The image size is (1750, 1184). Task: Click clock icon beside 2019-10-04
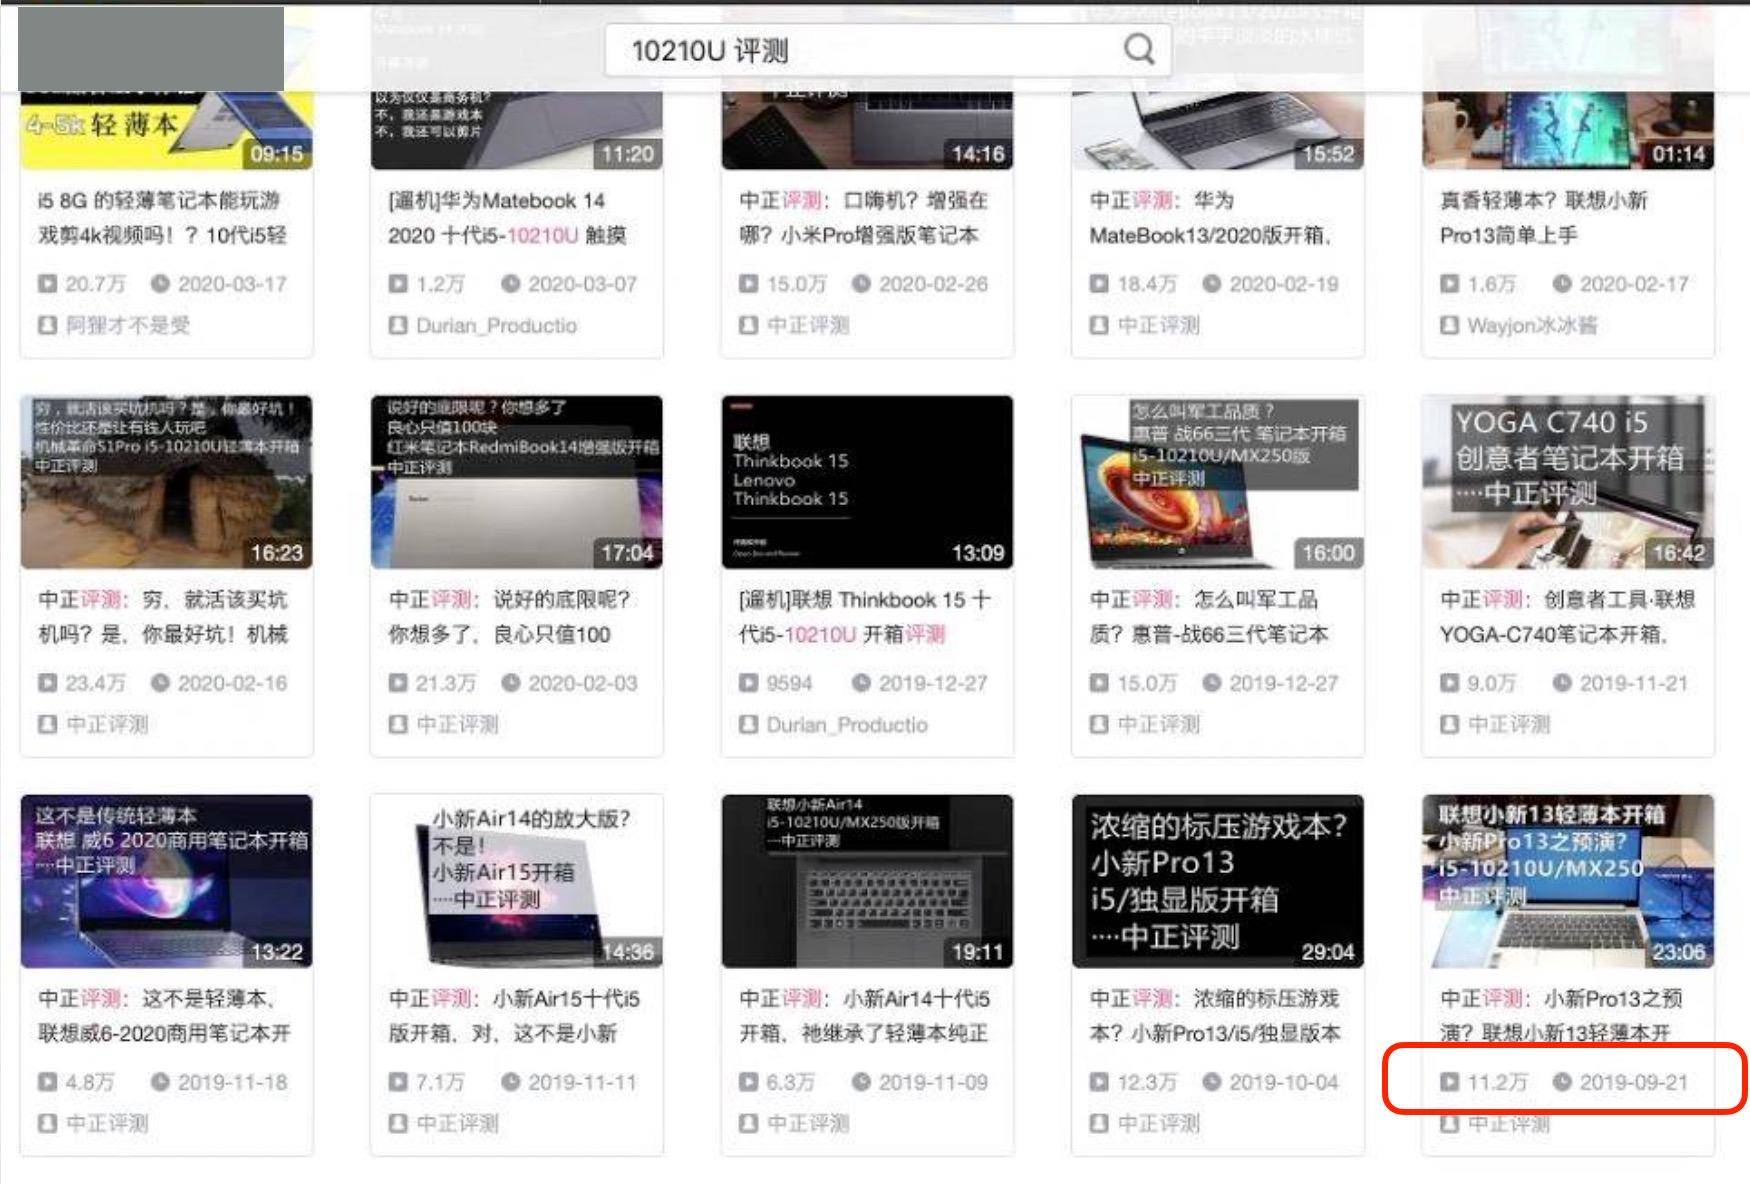[1211, 1082]
